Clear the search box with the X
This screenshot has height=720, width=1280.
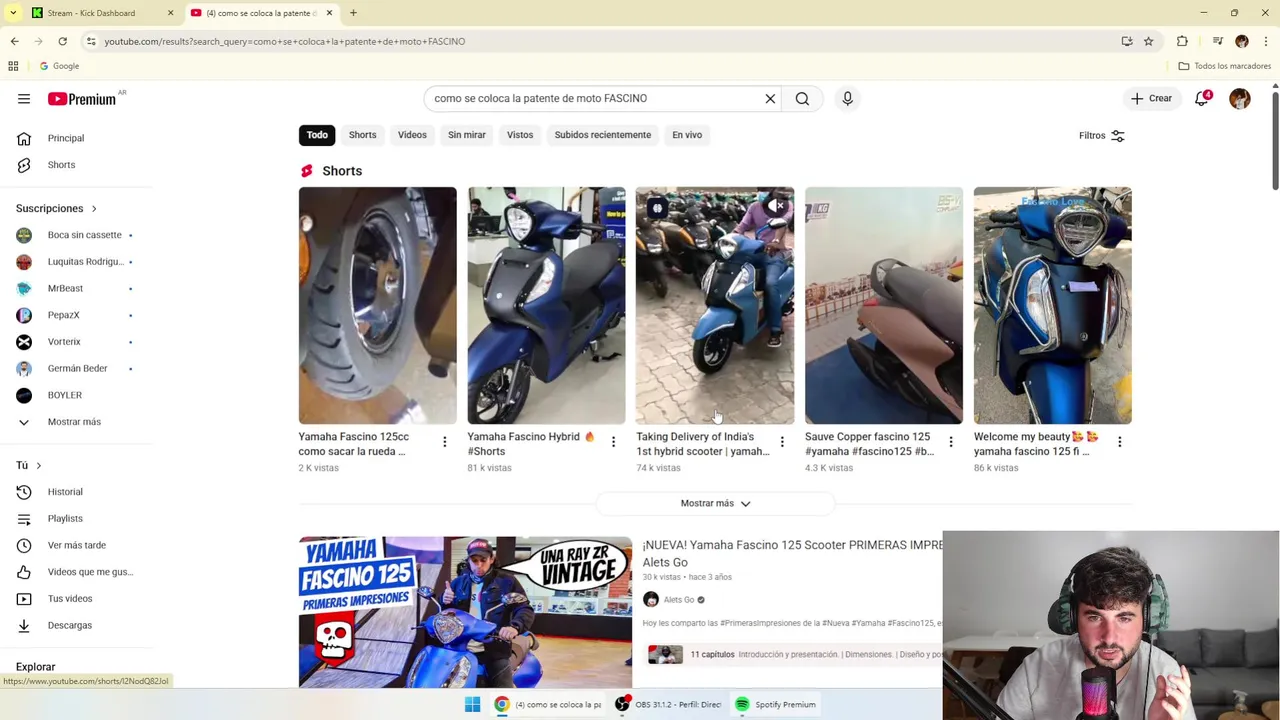click(x=770, y=98)
